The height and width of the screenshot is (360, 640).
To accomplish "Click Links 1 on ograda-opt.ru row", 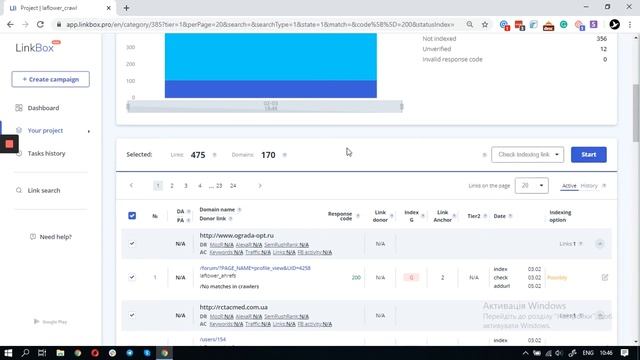I will [x=567, y=244].
